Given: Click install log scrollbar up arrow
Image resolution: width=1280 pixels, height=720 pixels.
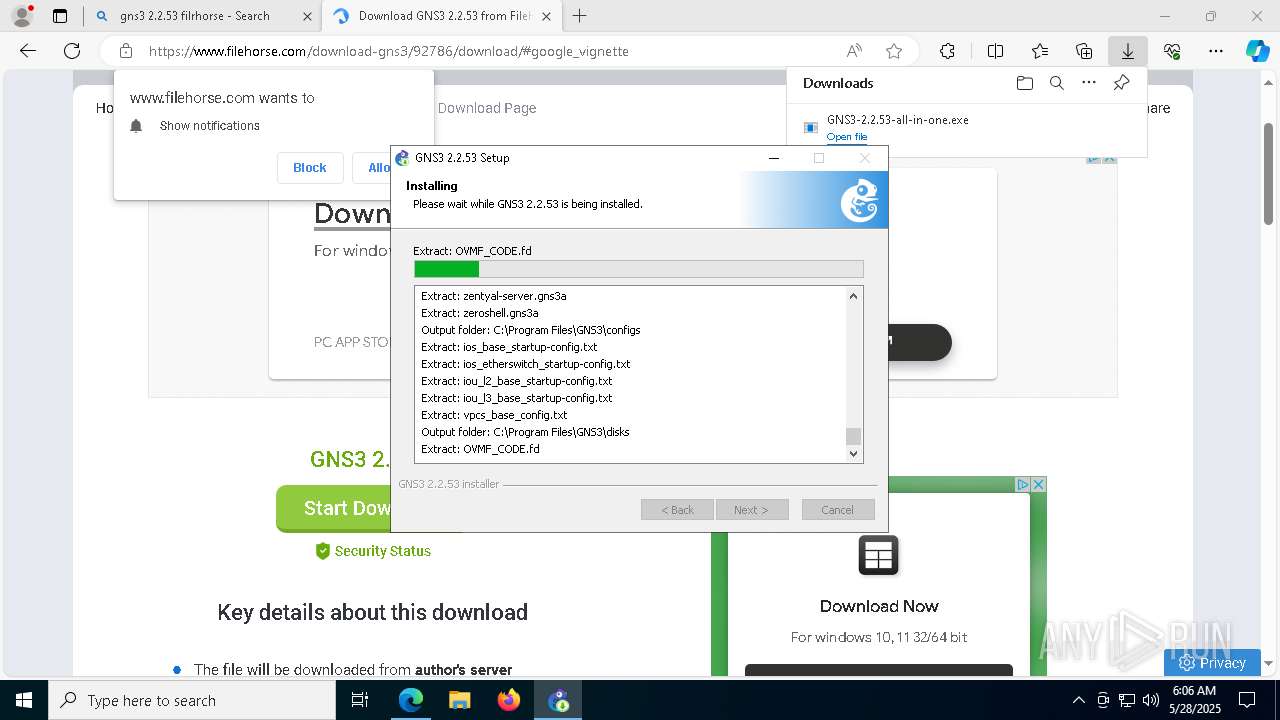Looking at the screenshot, I should [853, 296].
